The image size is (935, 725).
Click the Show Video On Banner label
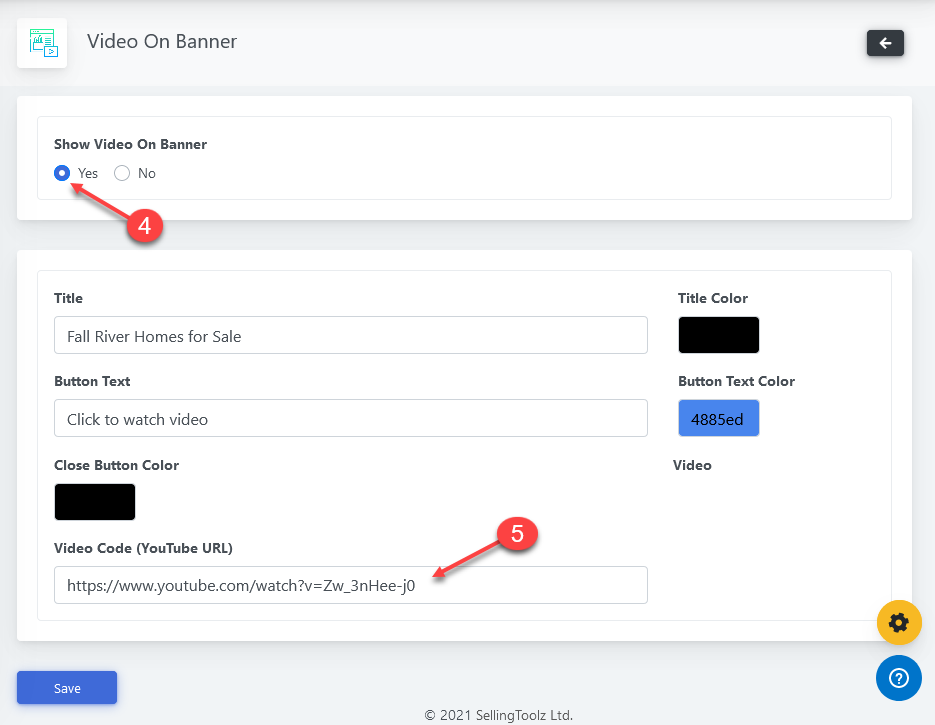(130, 144)
